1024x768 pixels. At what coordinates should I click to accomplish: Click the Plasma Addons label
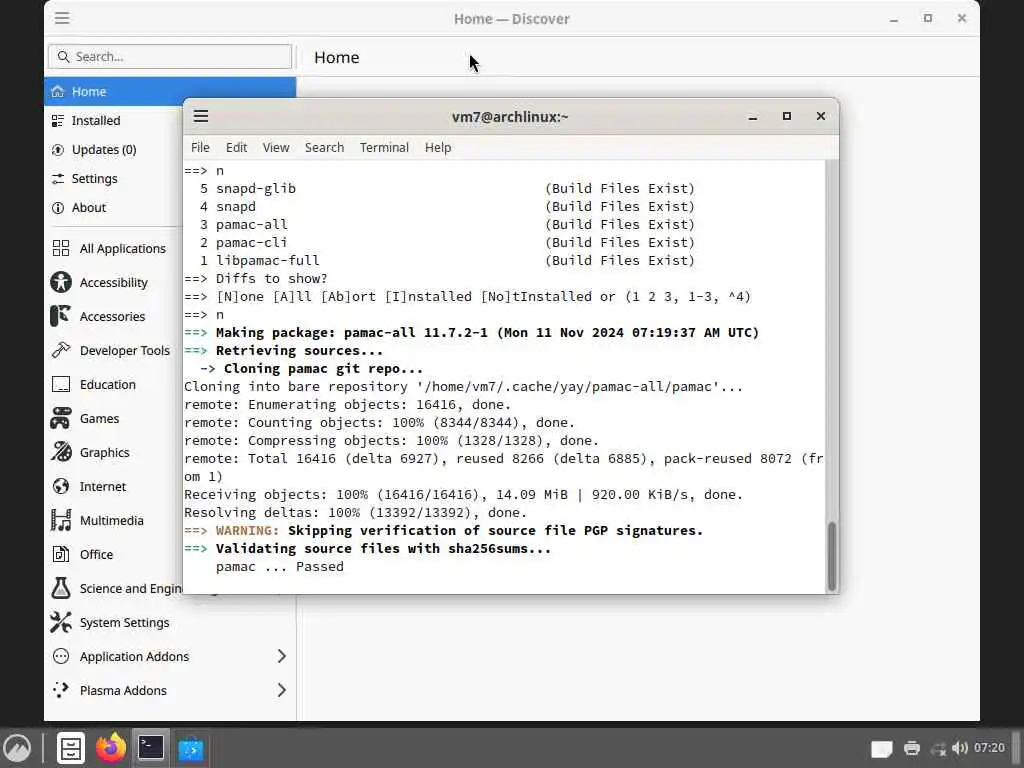tap(123, 691)
